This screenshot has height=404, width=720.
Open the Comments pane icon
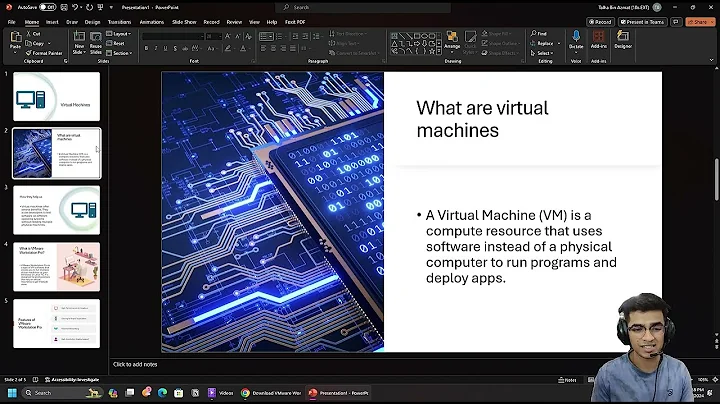(x=675, y=22)
